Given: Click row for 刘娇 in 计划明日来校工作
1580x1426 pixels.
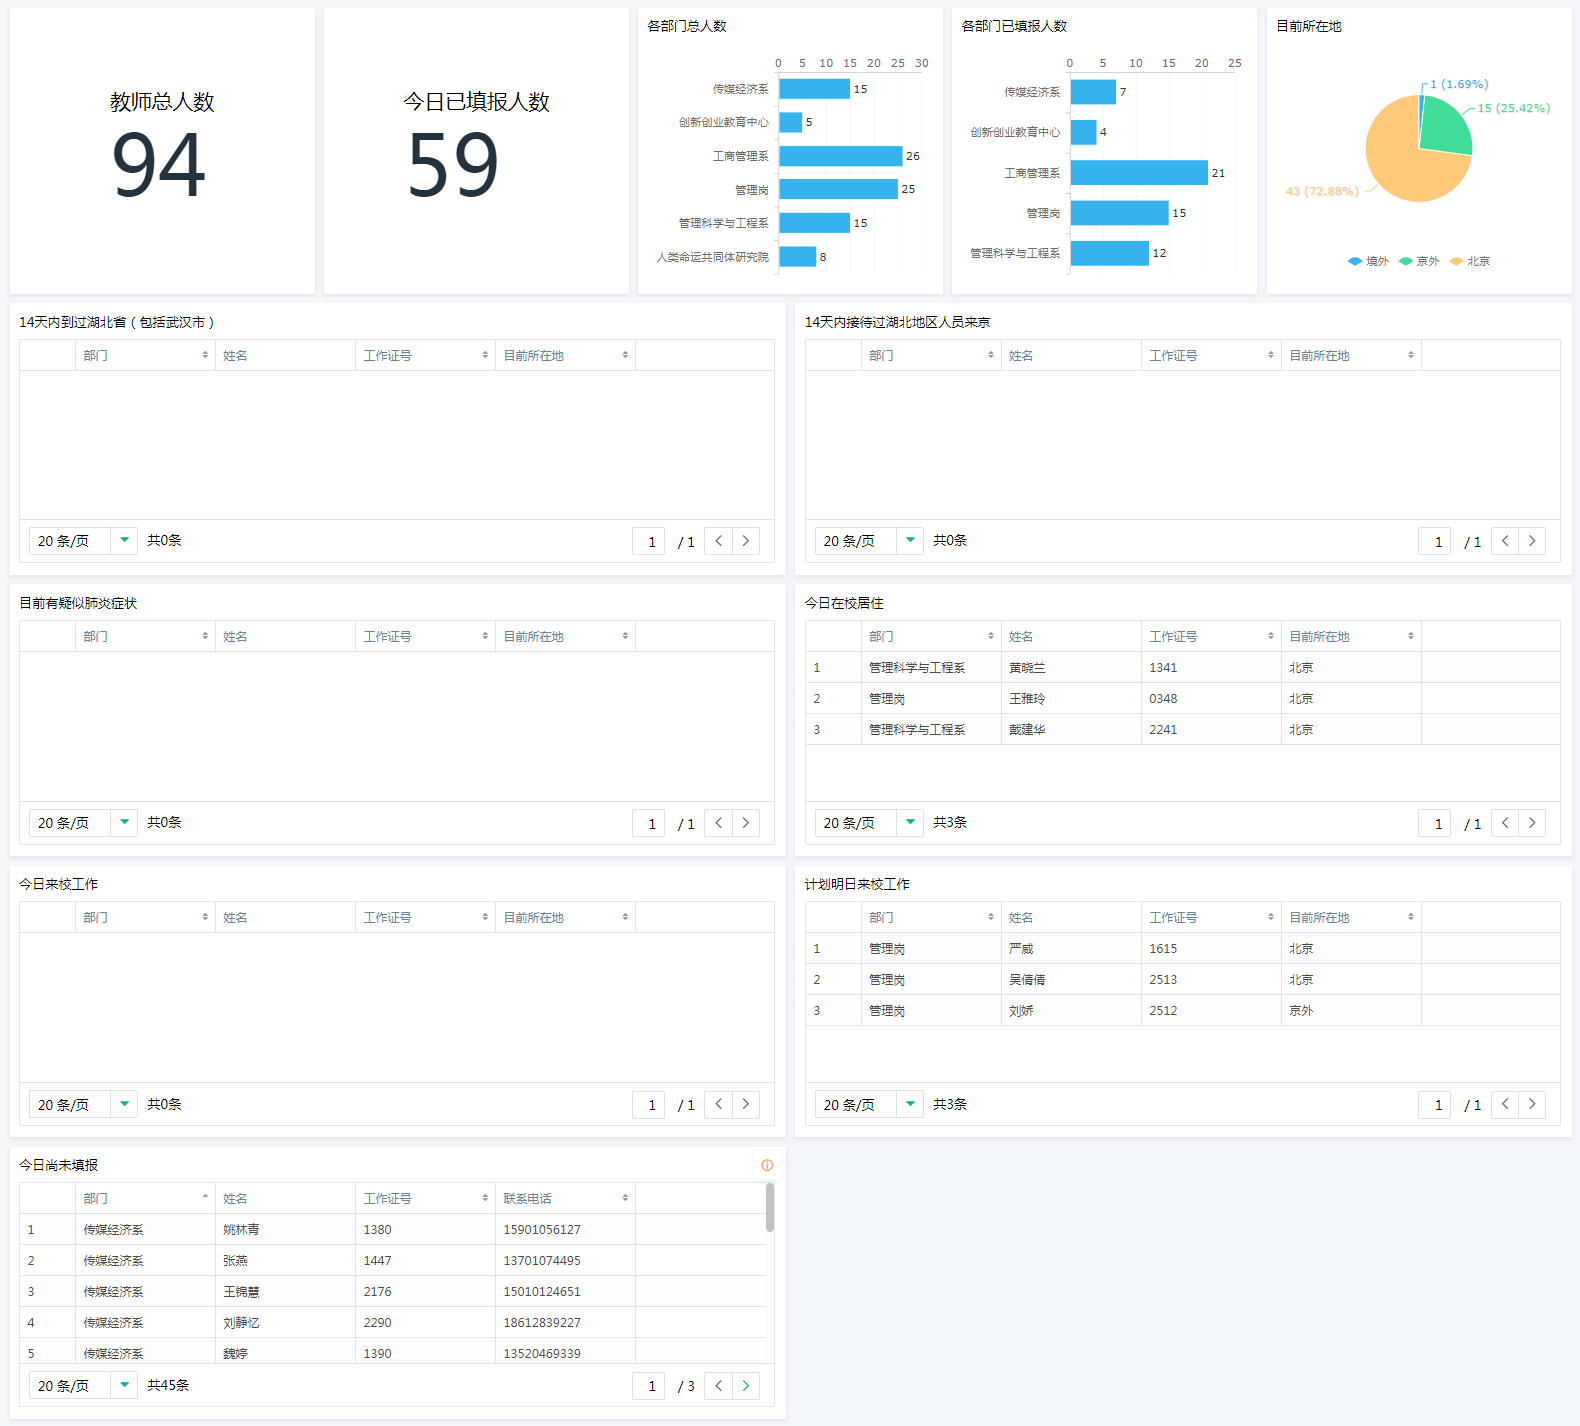Looking at the screenshot, I should click(1021, 1011).
